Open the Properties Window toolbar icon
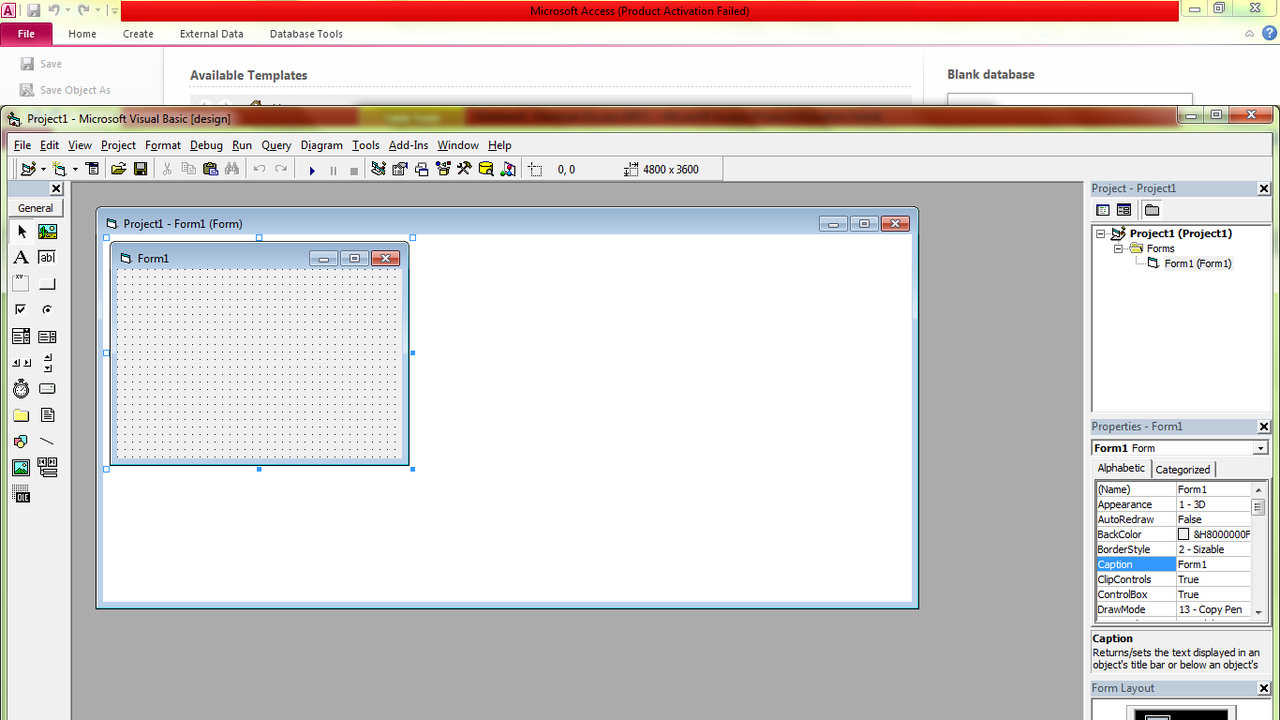The height and width of the screenshot is (720, 1280). coord(400,170)
